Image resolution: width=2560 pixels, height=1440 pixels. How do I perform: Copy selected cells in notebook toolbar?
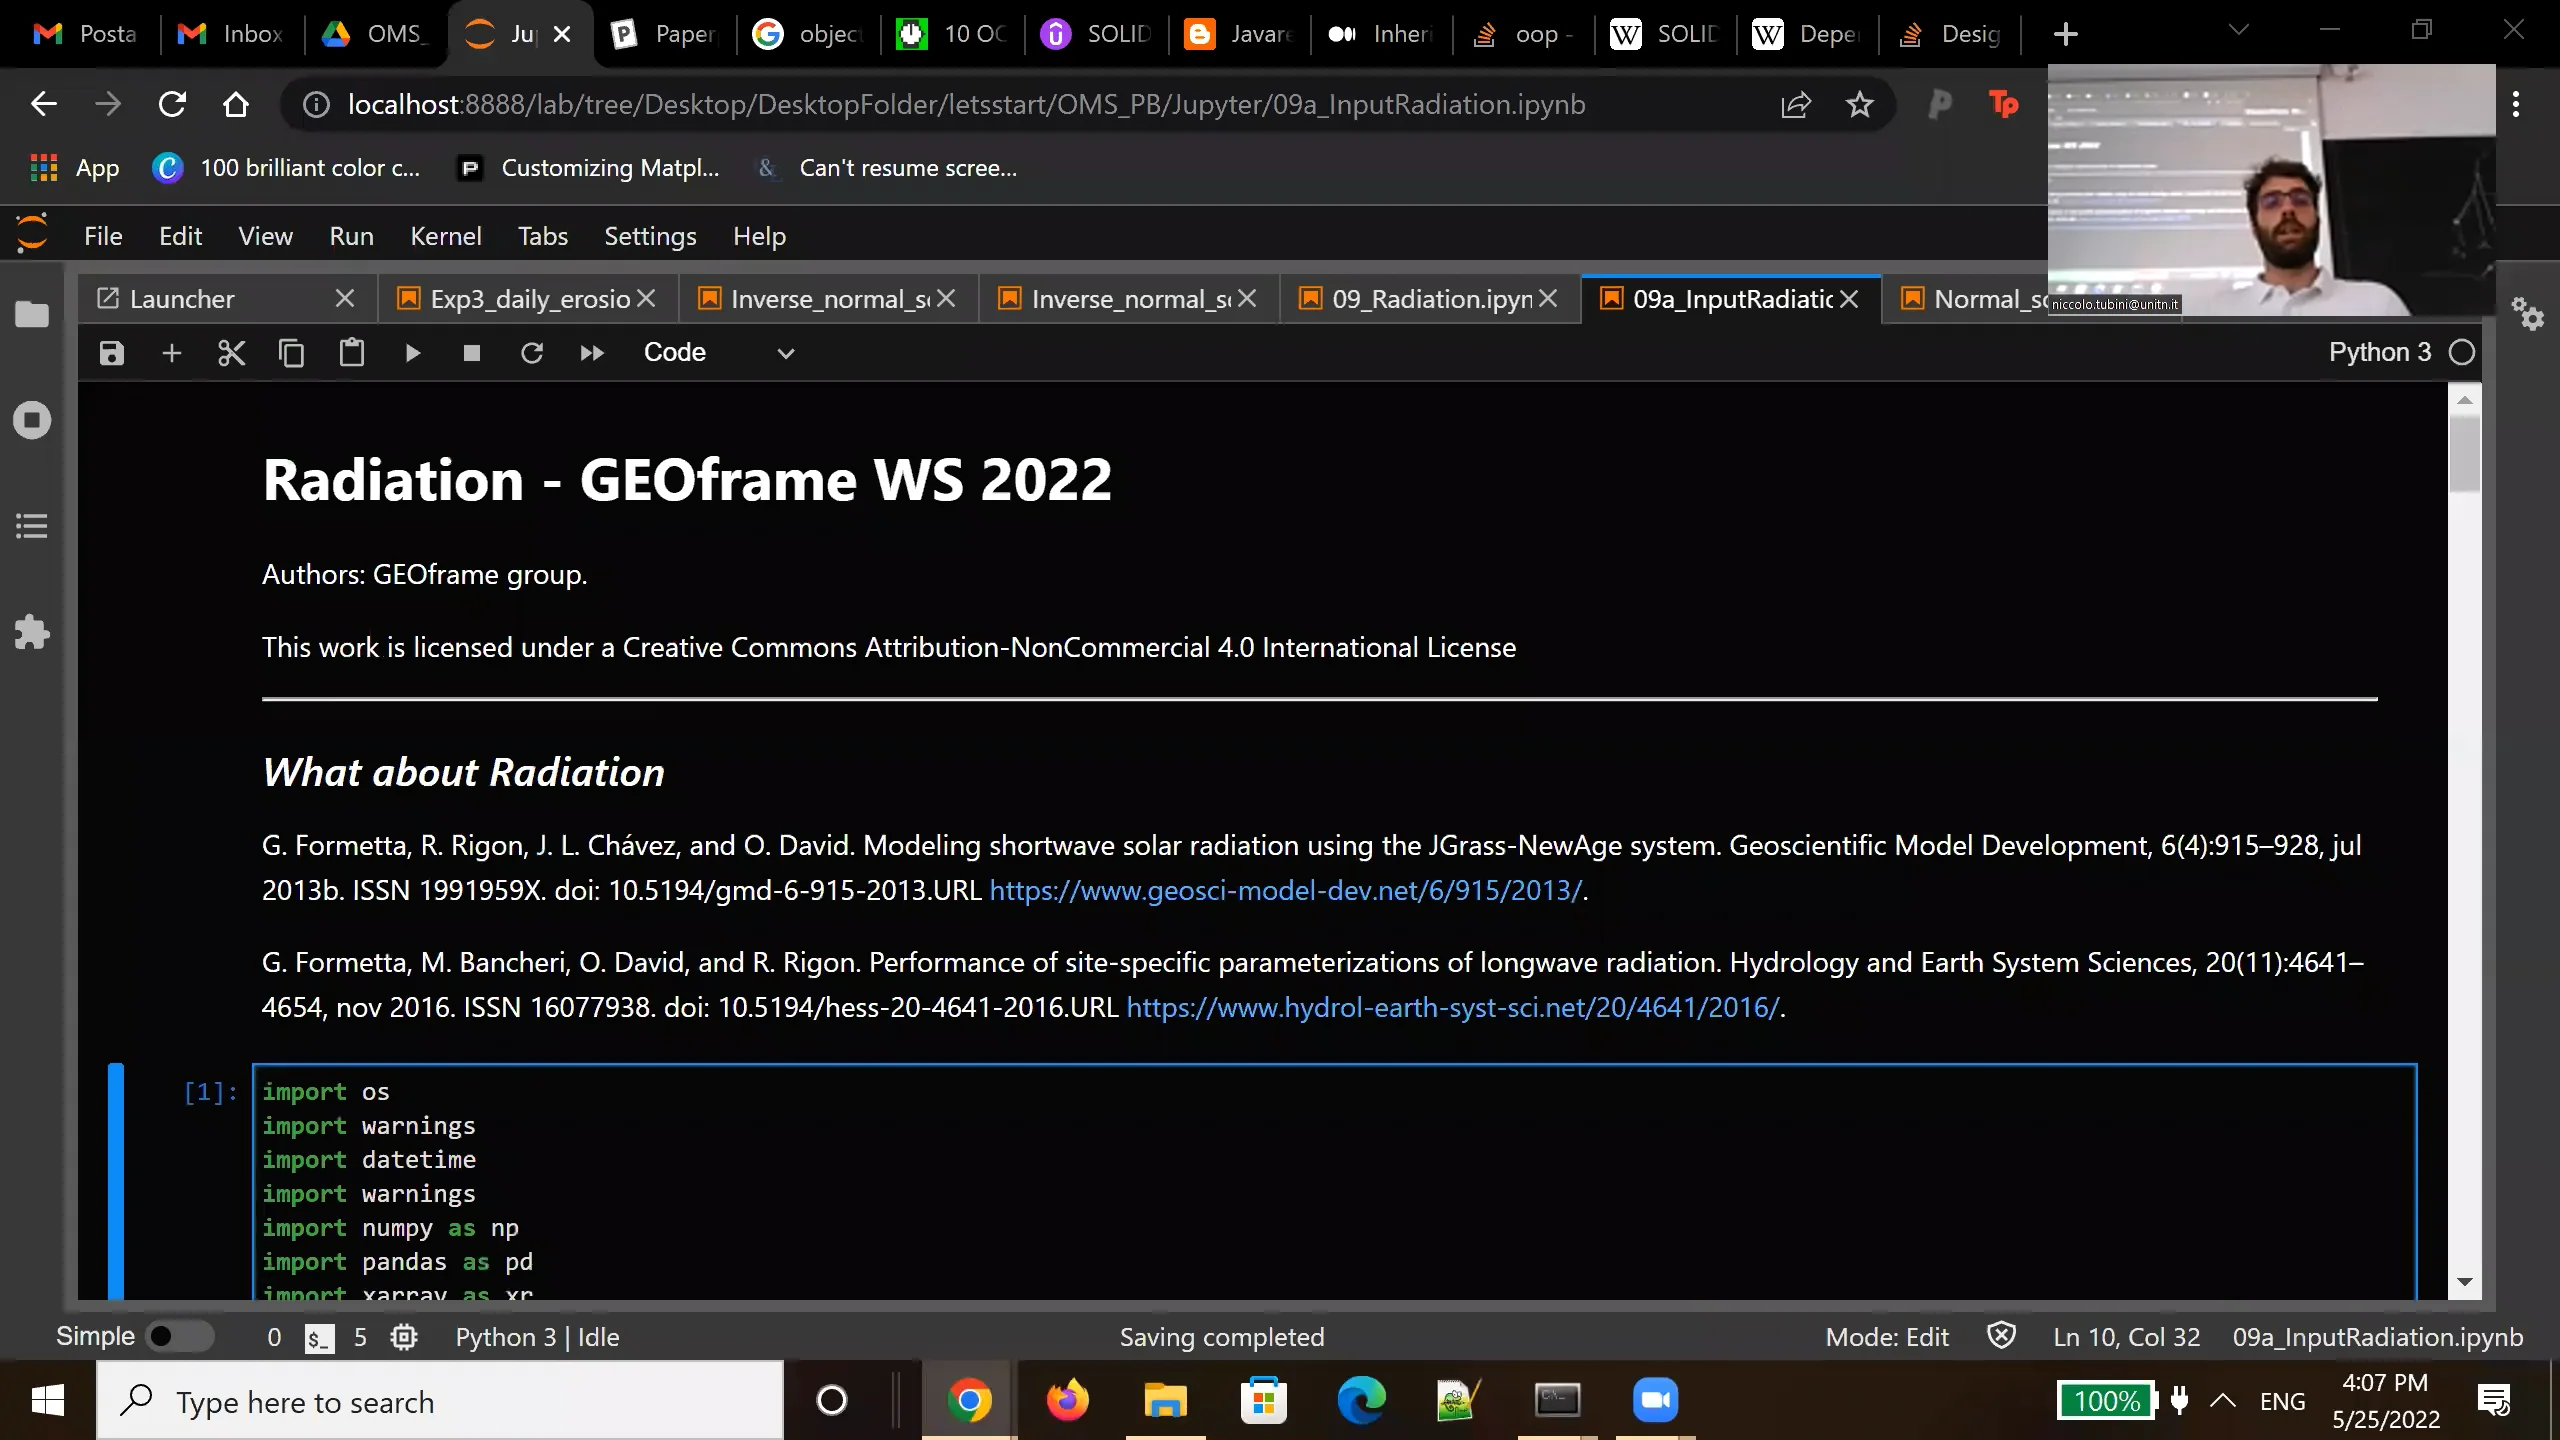point(291,353)
